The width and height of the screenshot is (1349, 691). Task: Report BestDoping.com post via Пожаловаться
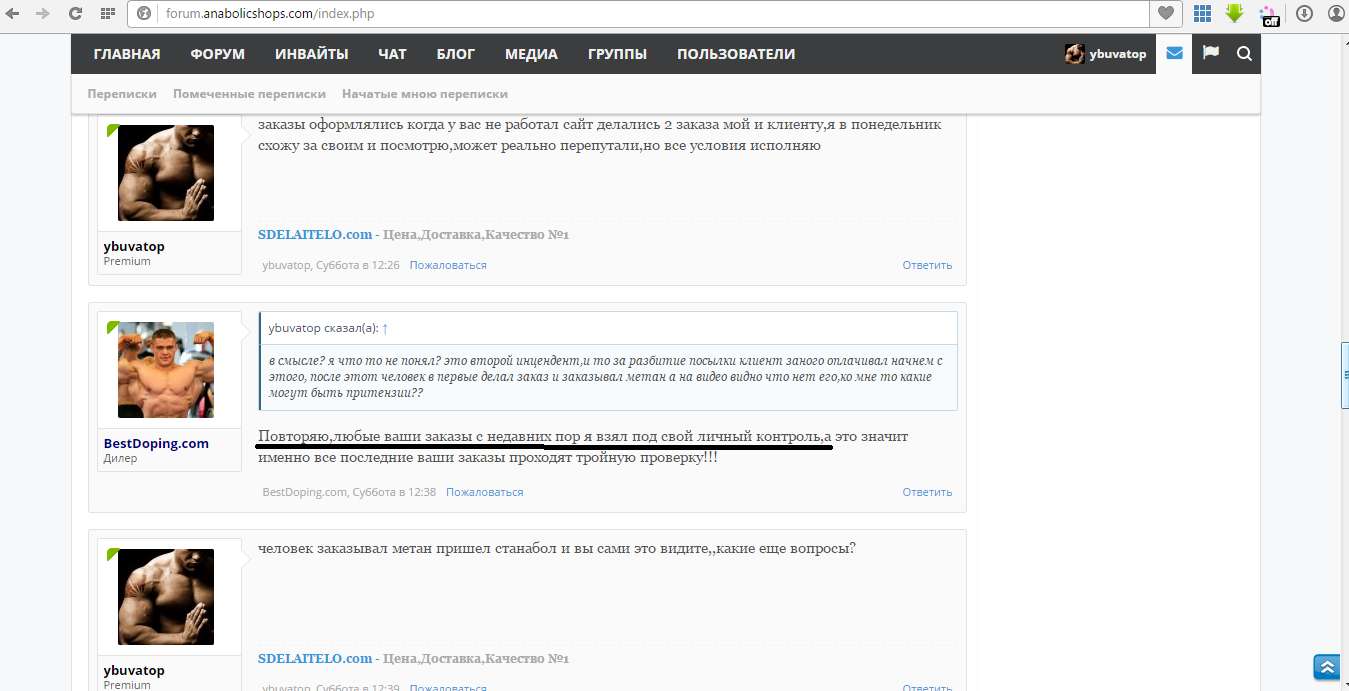point(484,492)
